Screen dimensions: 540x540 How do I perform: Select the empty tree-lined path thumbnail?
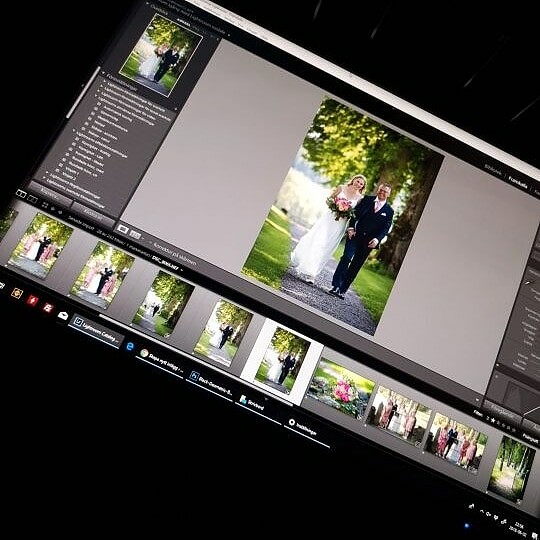(511, 468)
